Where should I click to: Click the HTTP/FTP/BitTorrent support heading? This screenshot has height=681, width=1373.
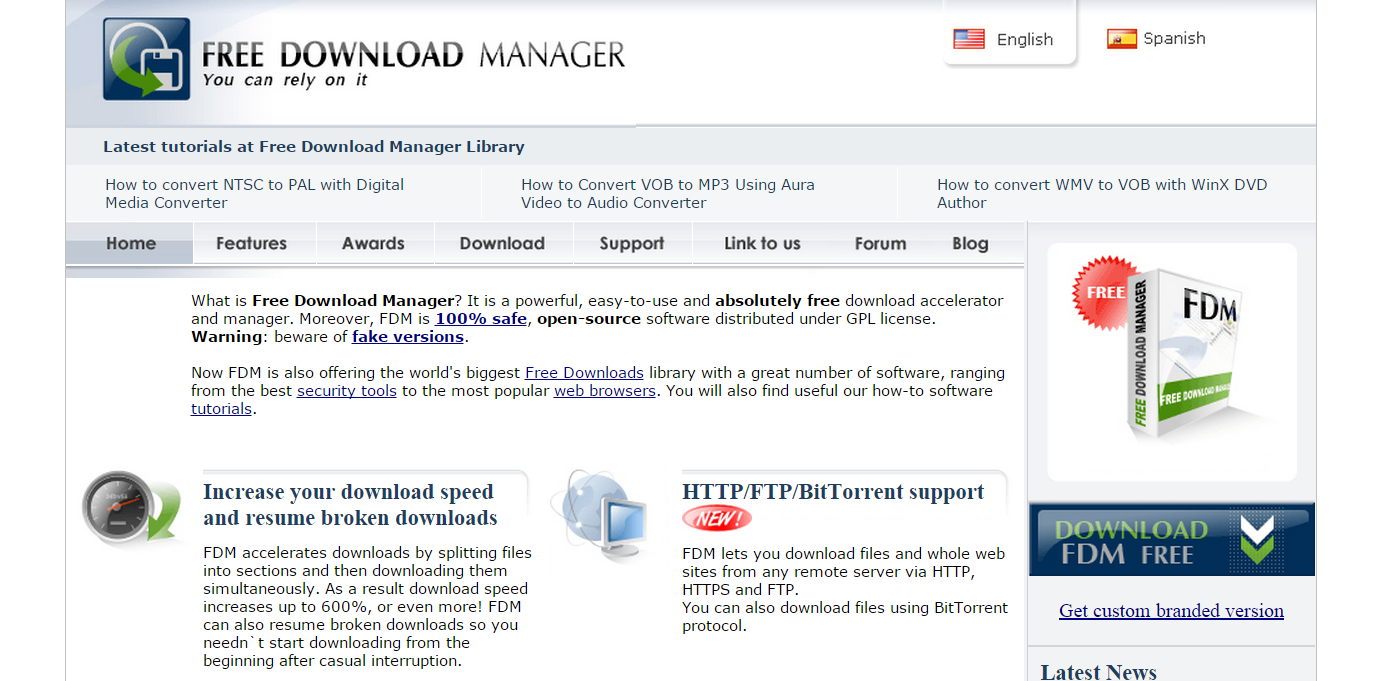click(833, 492)
